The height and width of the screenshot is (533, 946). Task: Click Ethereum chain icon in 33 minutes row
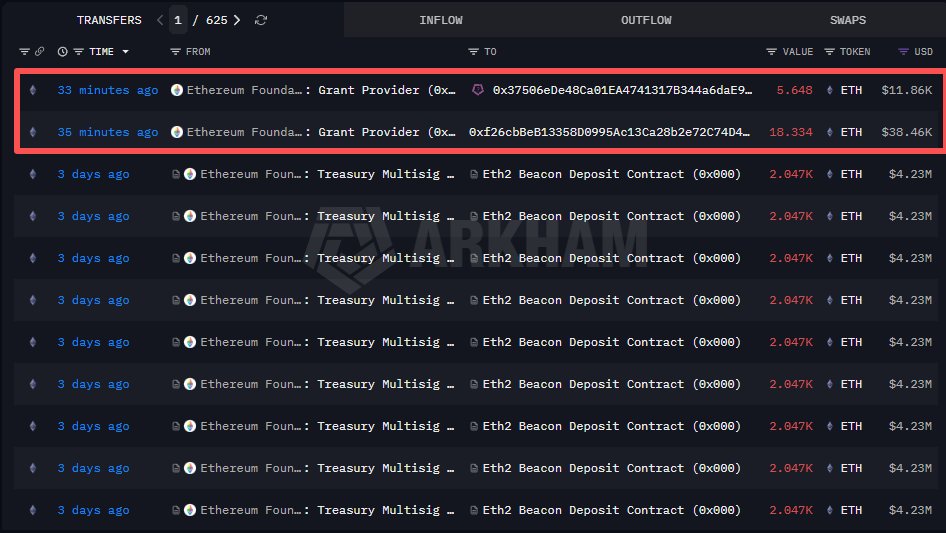[33, 90]
